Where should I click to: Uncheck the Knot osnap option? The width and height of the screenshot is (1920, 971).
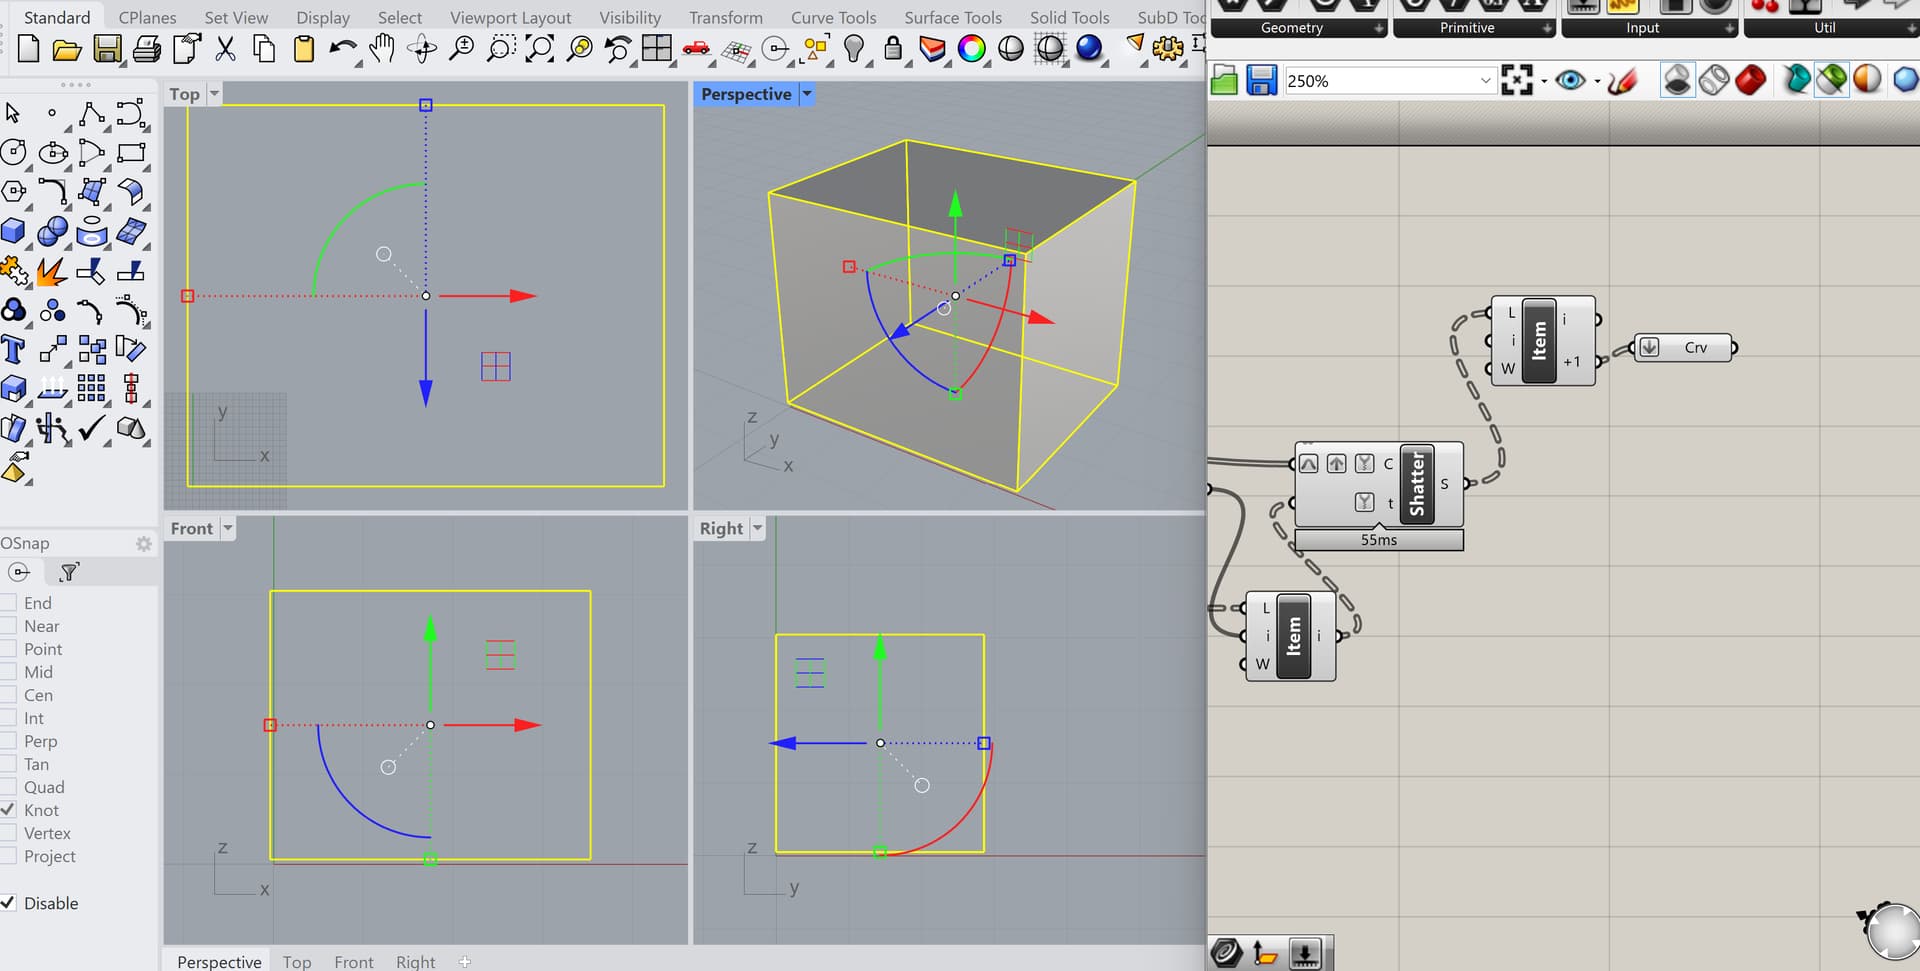point(9,810)
